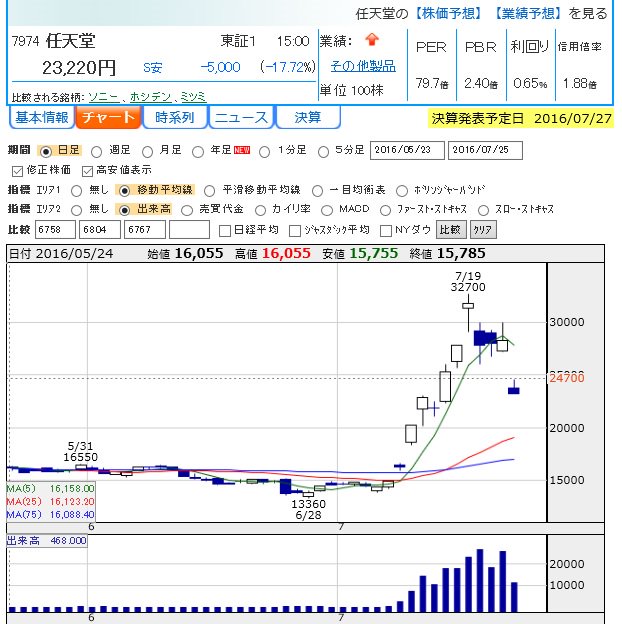
Task: Select 日足 period radio button
Action: [46, 152]
